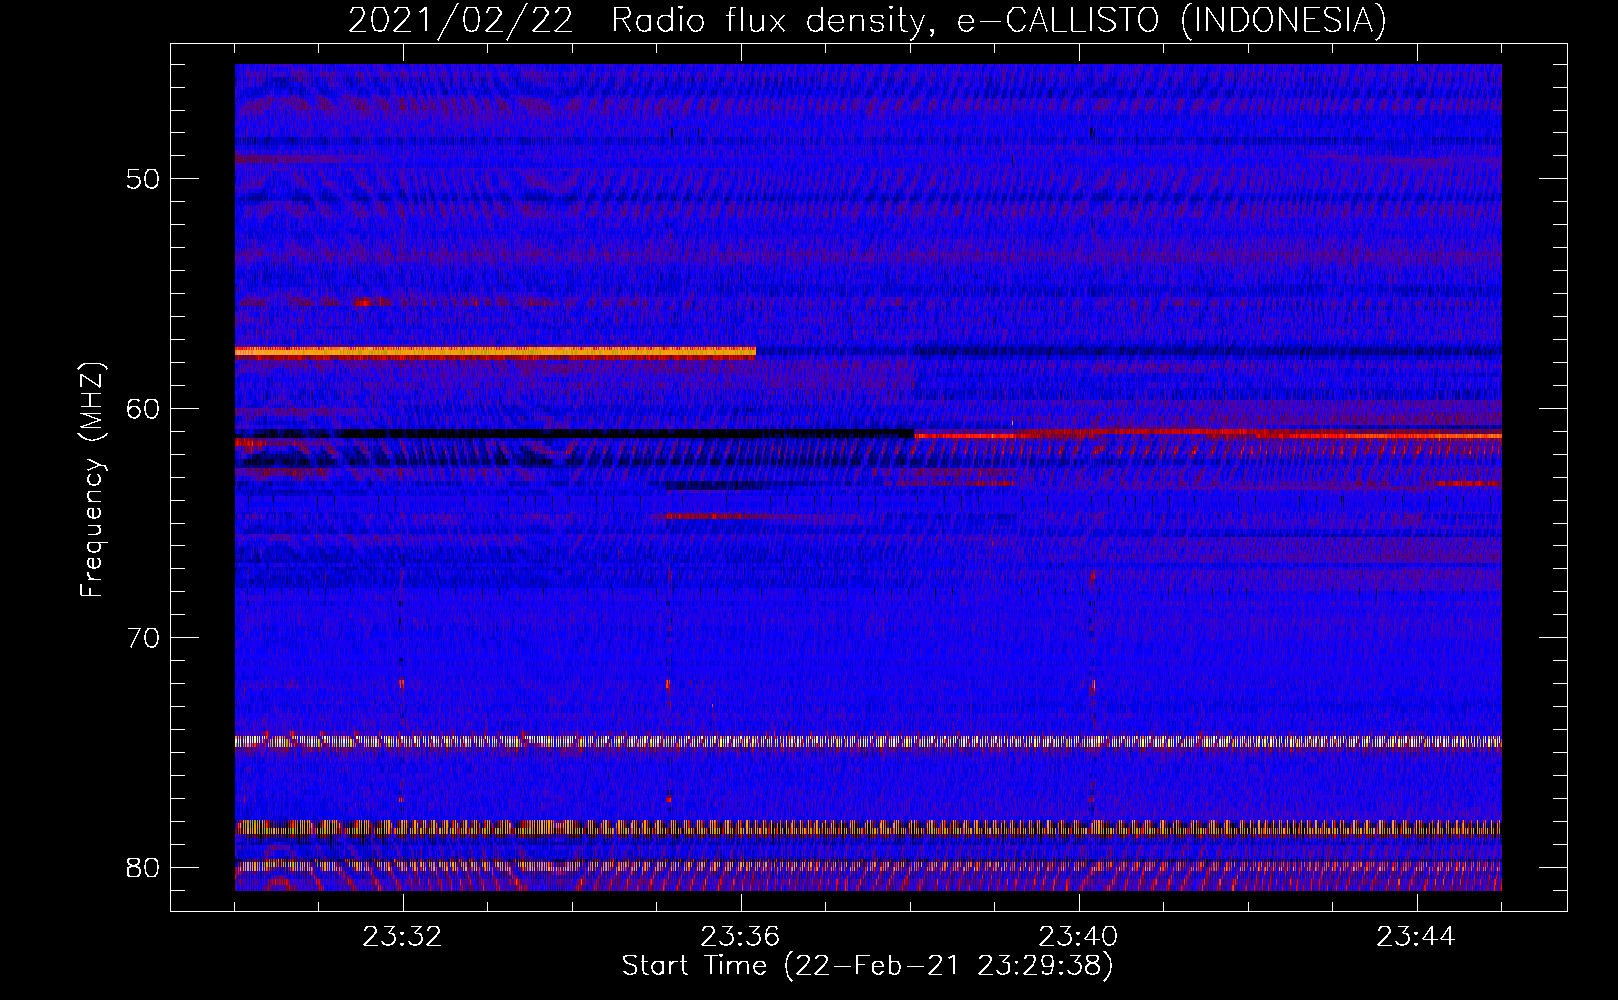Select the 70 frequency tick label

point(144,638)
